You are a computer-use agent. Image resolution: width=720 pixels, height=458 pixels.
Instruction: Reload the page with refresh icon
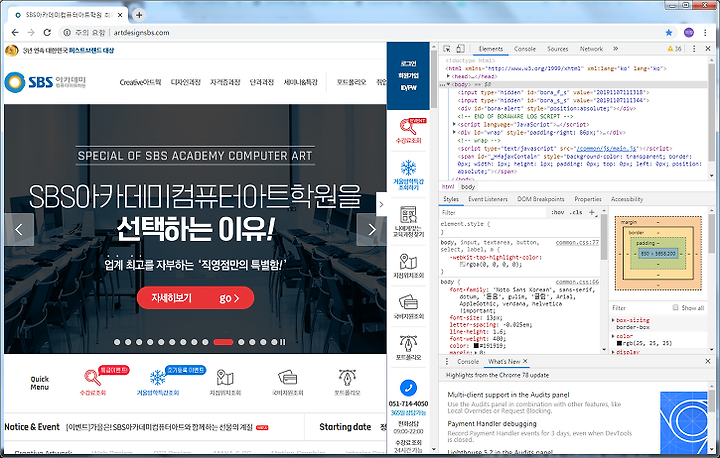47,33
